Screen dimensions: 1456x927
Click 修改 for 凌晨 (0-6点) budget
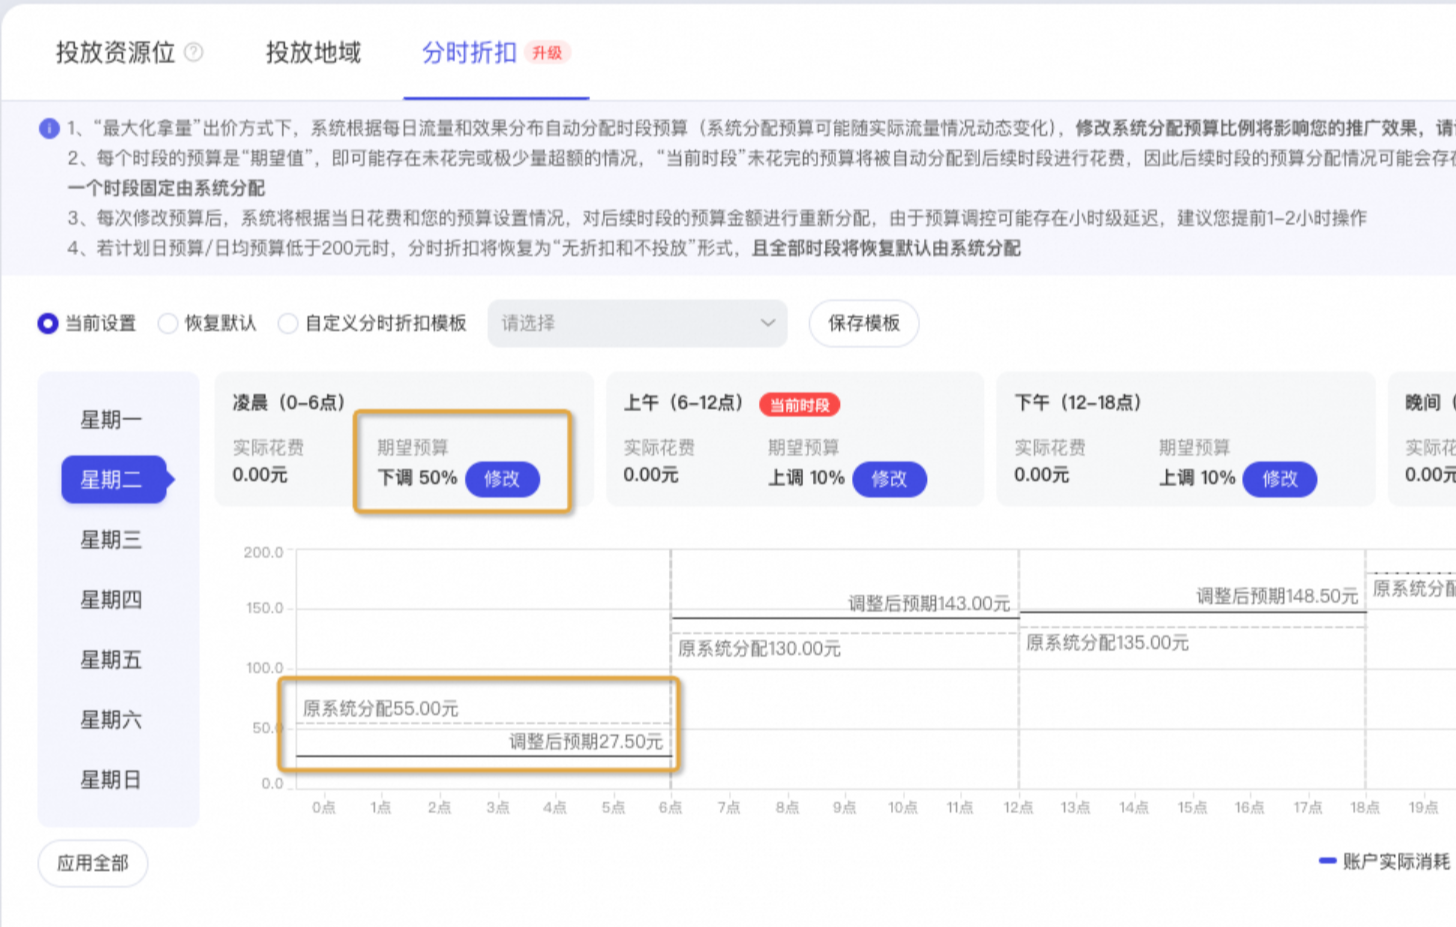click(x=502, y=479)
